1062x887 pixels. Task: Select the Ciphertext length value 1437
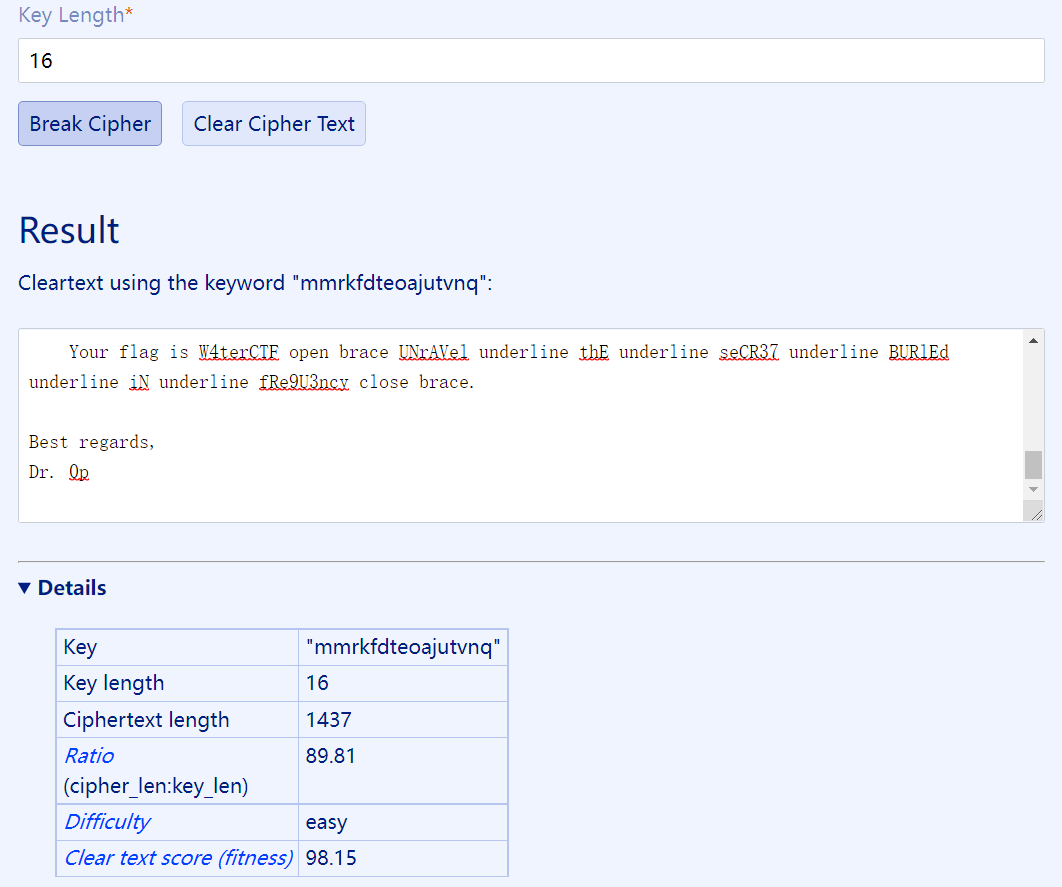click(x=329, y=720)
